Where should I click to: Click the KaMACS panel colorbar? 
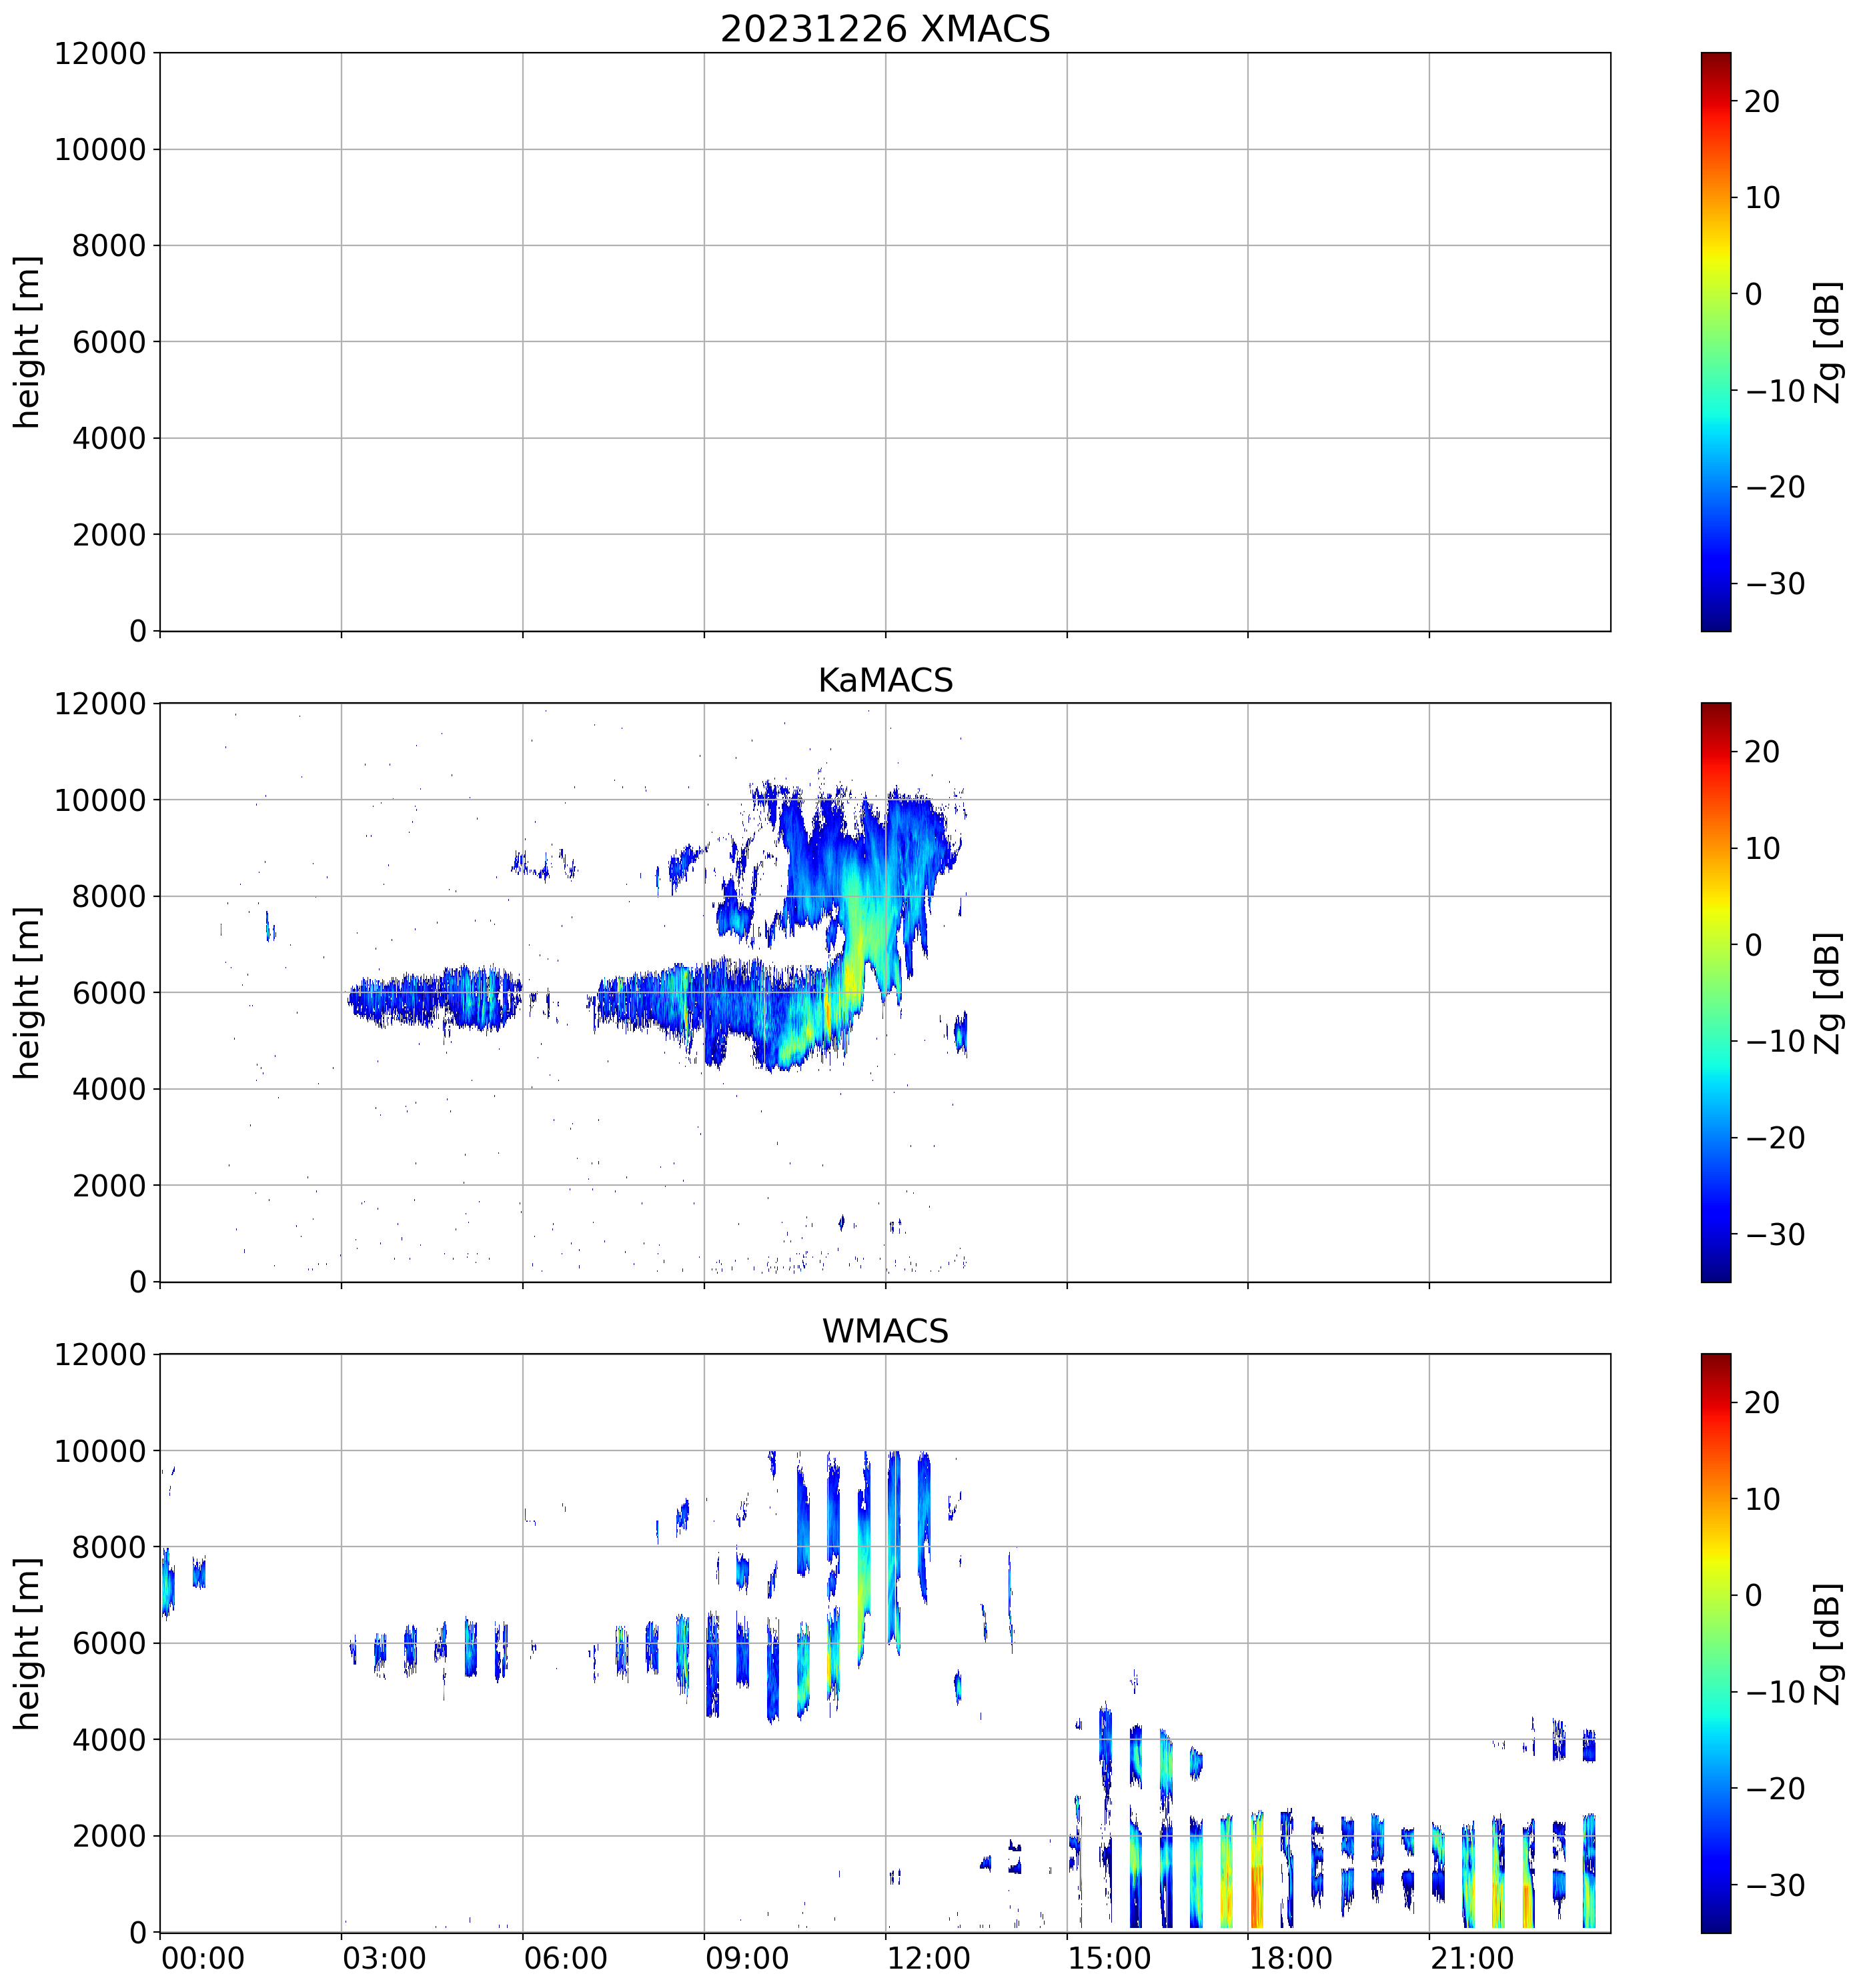pos(1715,992)
